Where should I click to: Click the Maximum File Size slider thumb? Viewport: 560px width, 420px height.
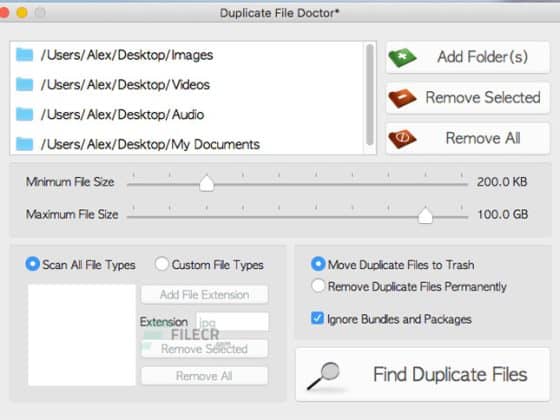[425, 215]
